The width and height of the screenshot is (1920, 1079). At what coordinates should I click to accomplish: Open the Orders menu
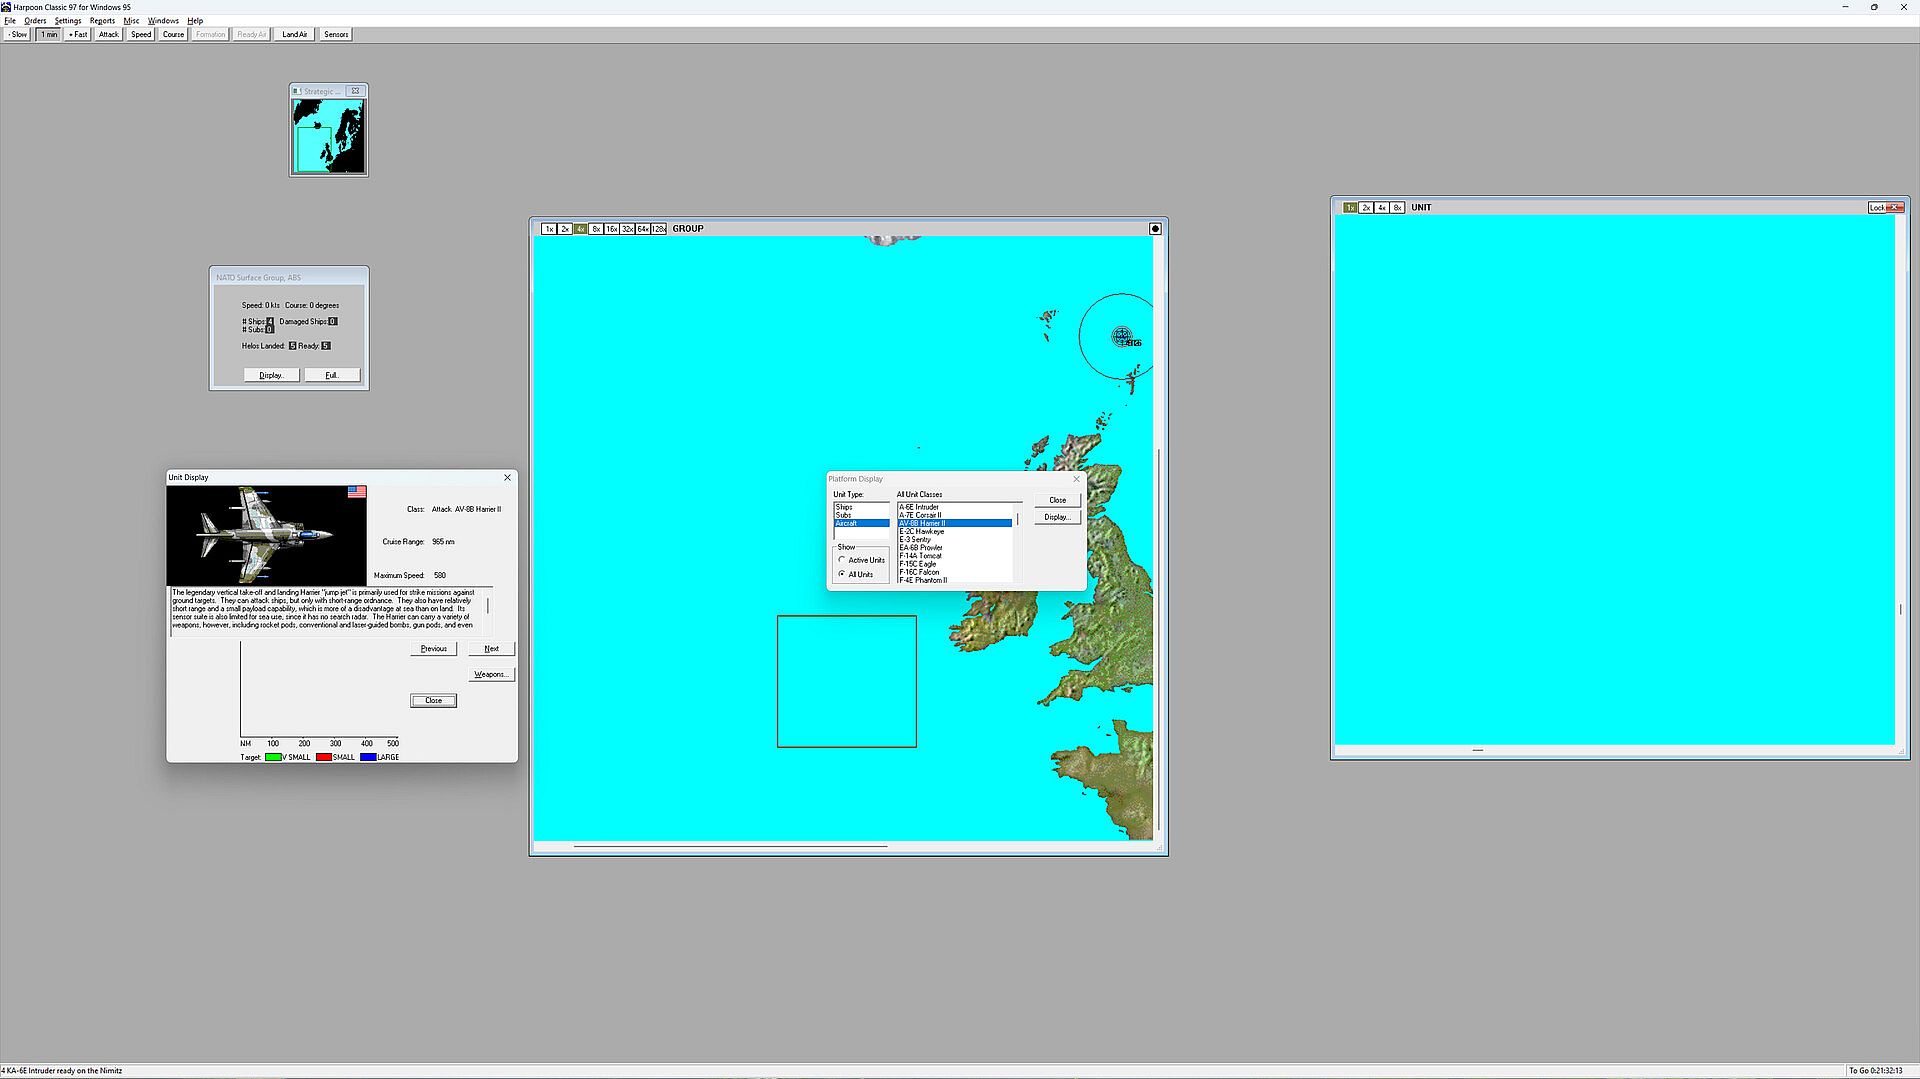35,20
